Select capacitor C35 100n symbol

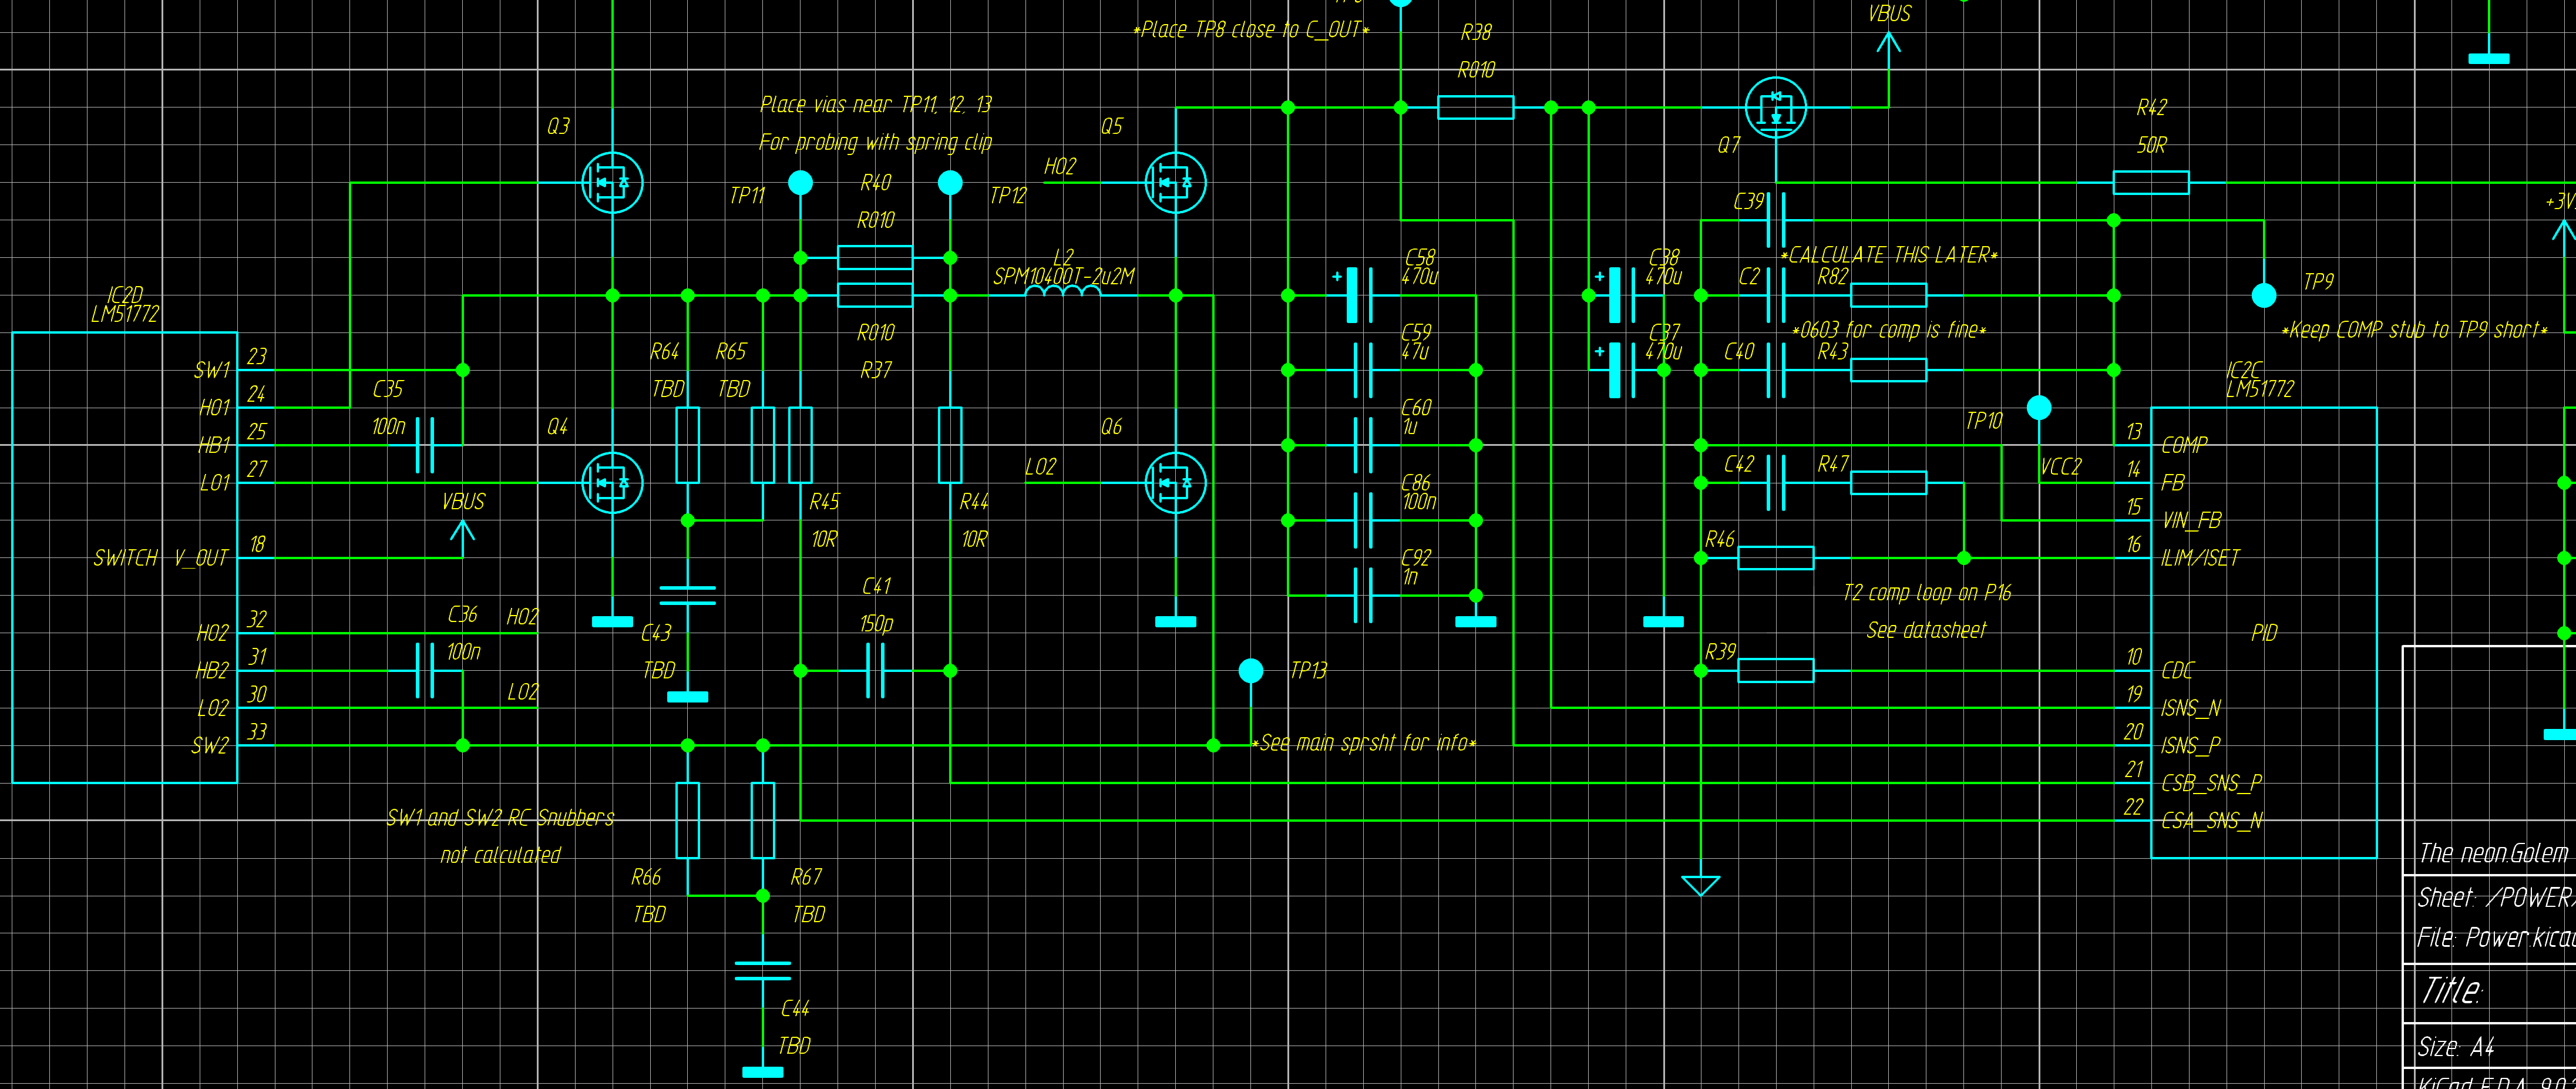tap(425, 445)
